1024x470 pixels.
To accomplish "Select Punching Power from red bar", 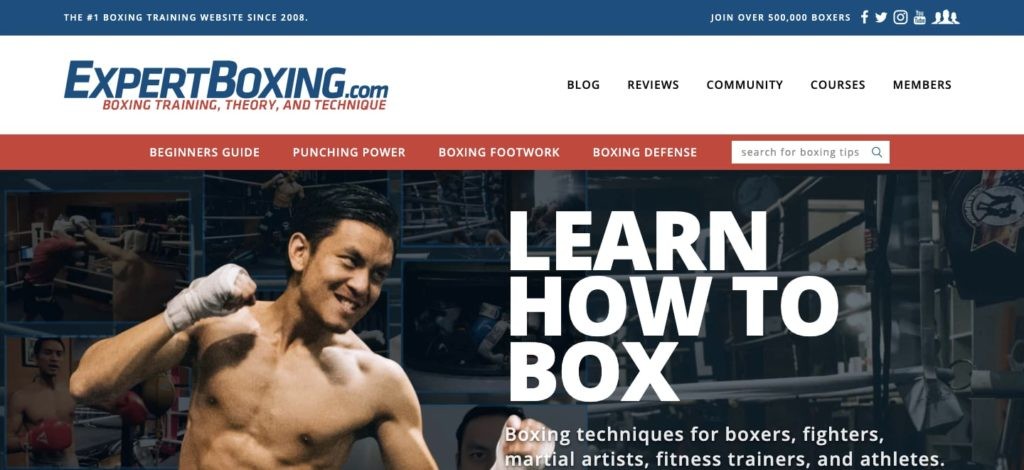I will (x=349, y=152).
